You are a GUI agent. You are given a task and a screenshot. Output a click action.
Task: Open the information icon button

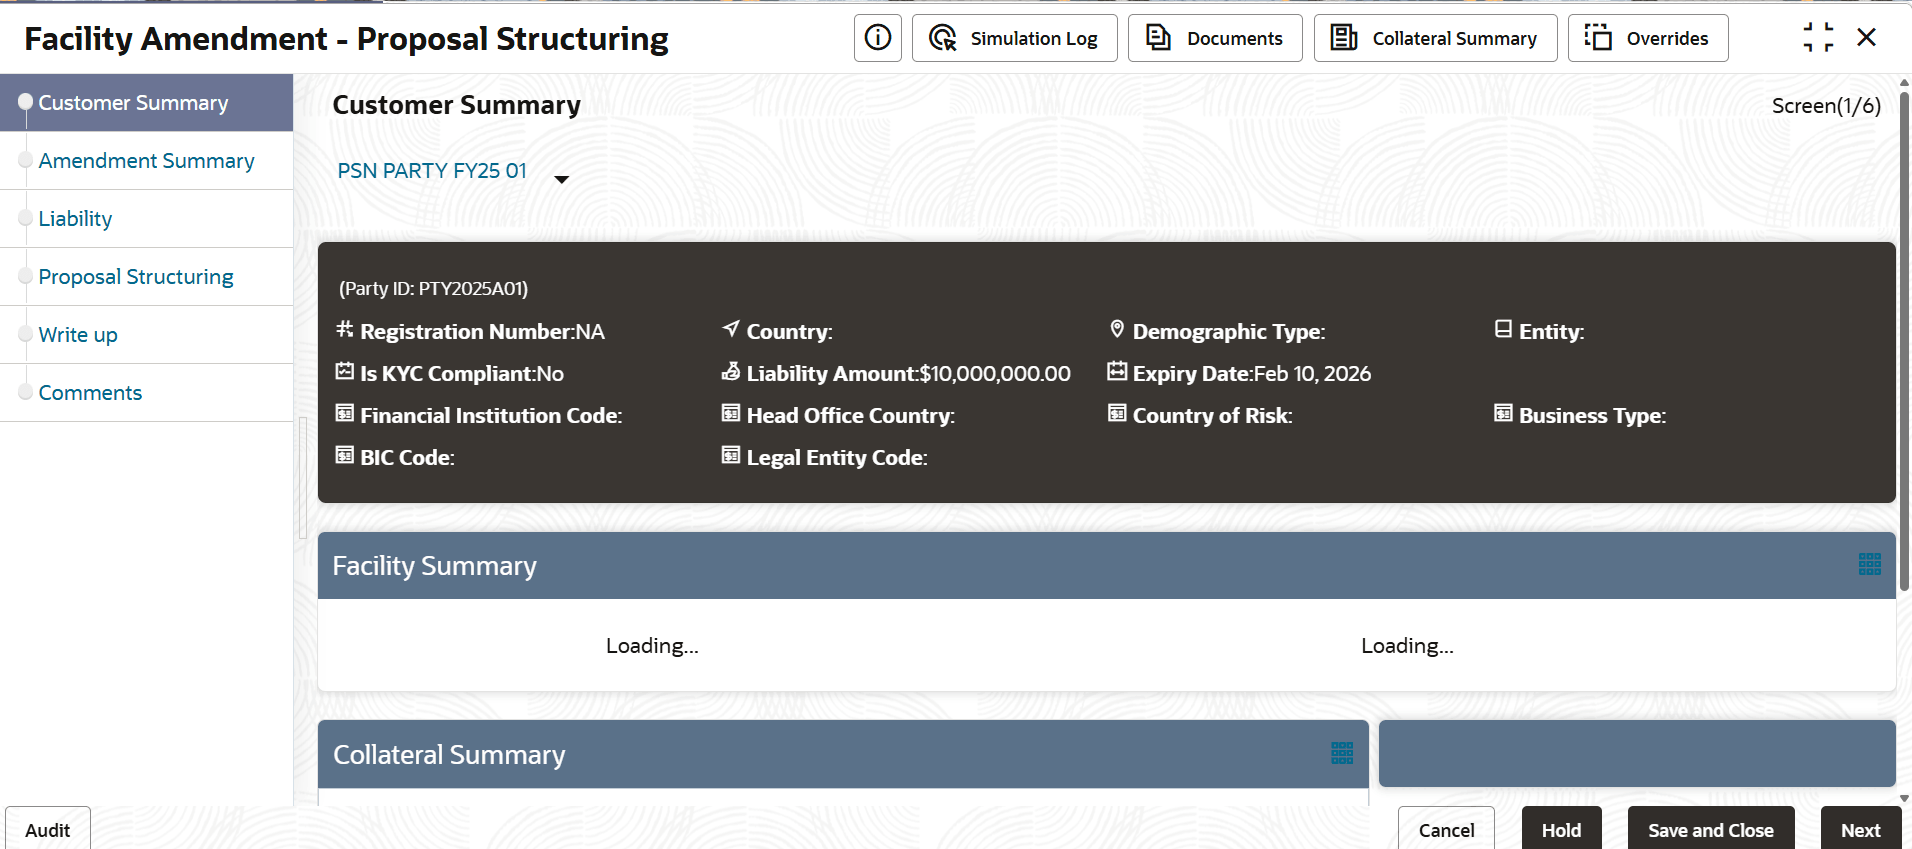coord(877,38)
